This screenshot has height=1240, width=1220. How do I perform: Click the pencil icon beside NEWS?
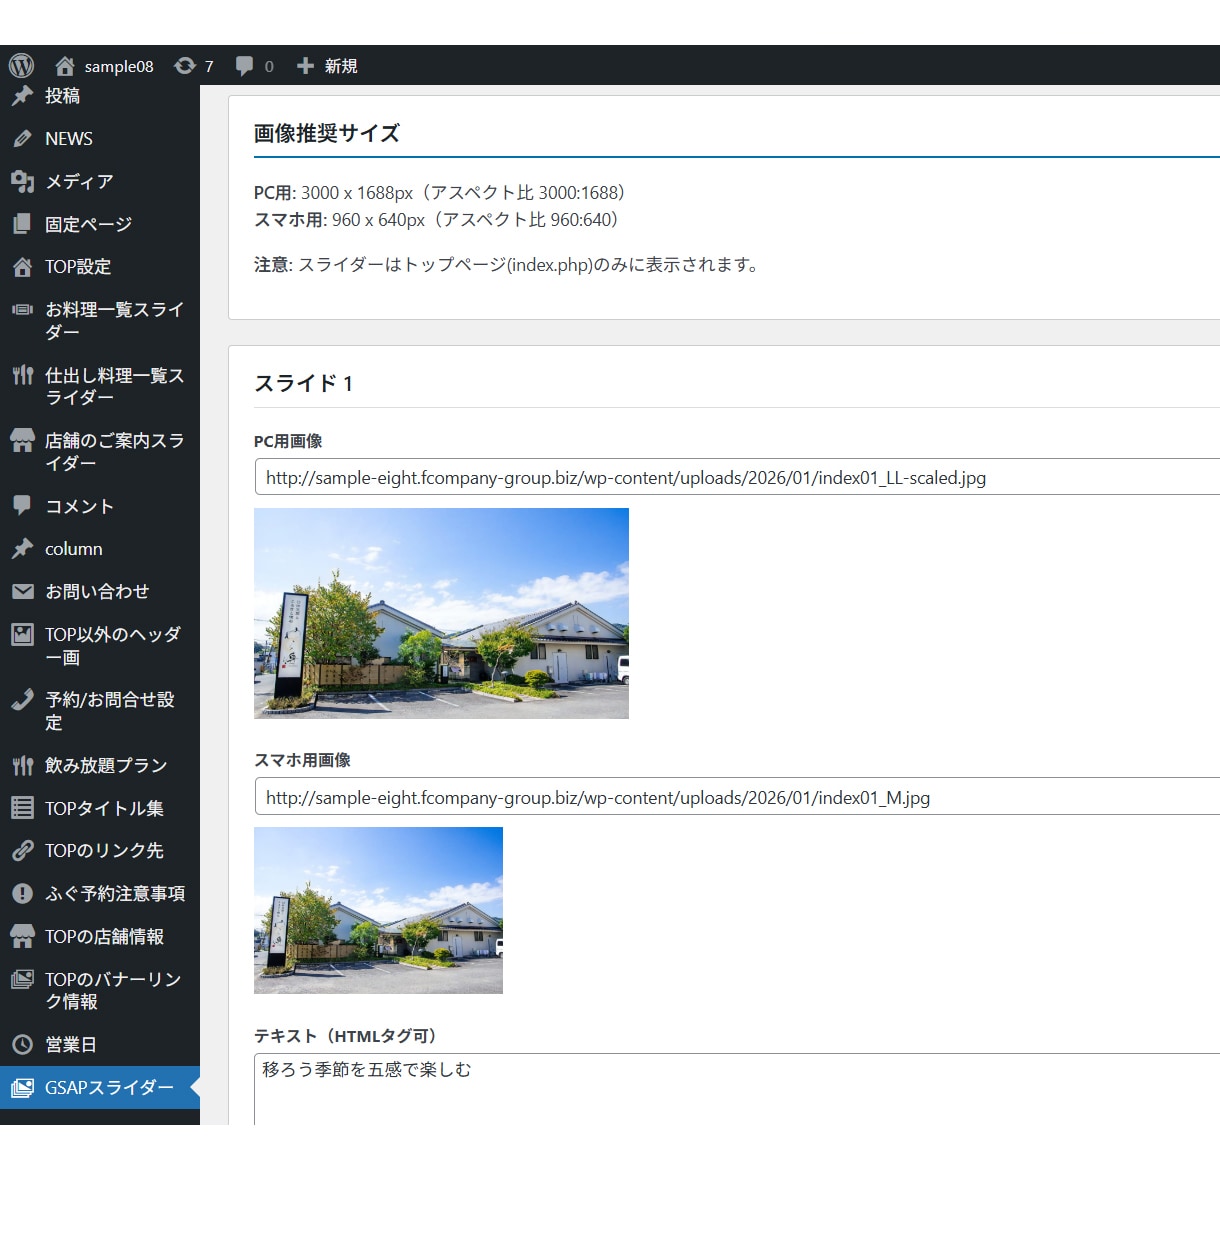click(x=22, y=139)
